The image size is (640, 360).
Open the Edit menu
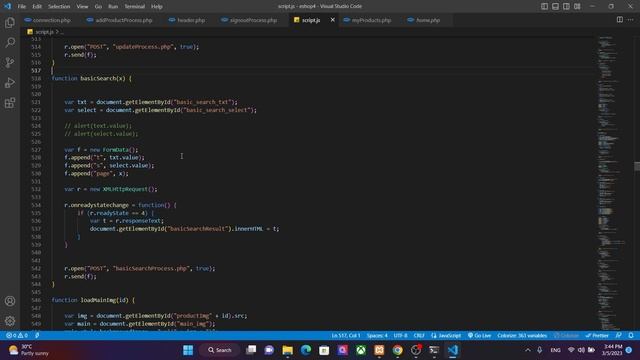coord(37,6)
